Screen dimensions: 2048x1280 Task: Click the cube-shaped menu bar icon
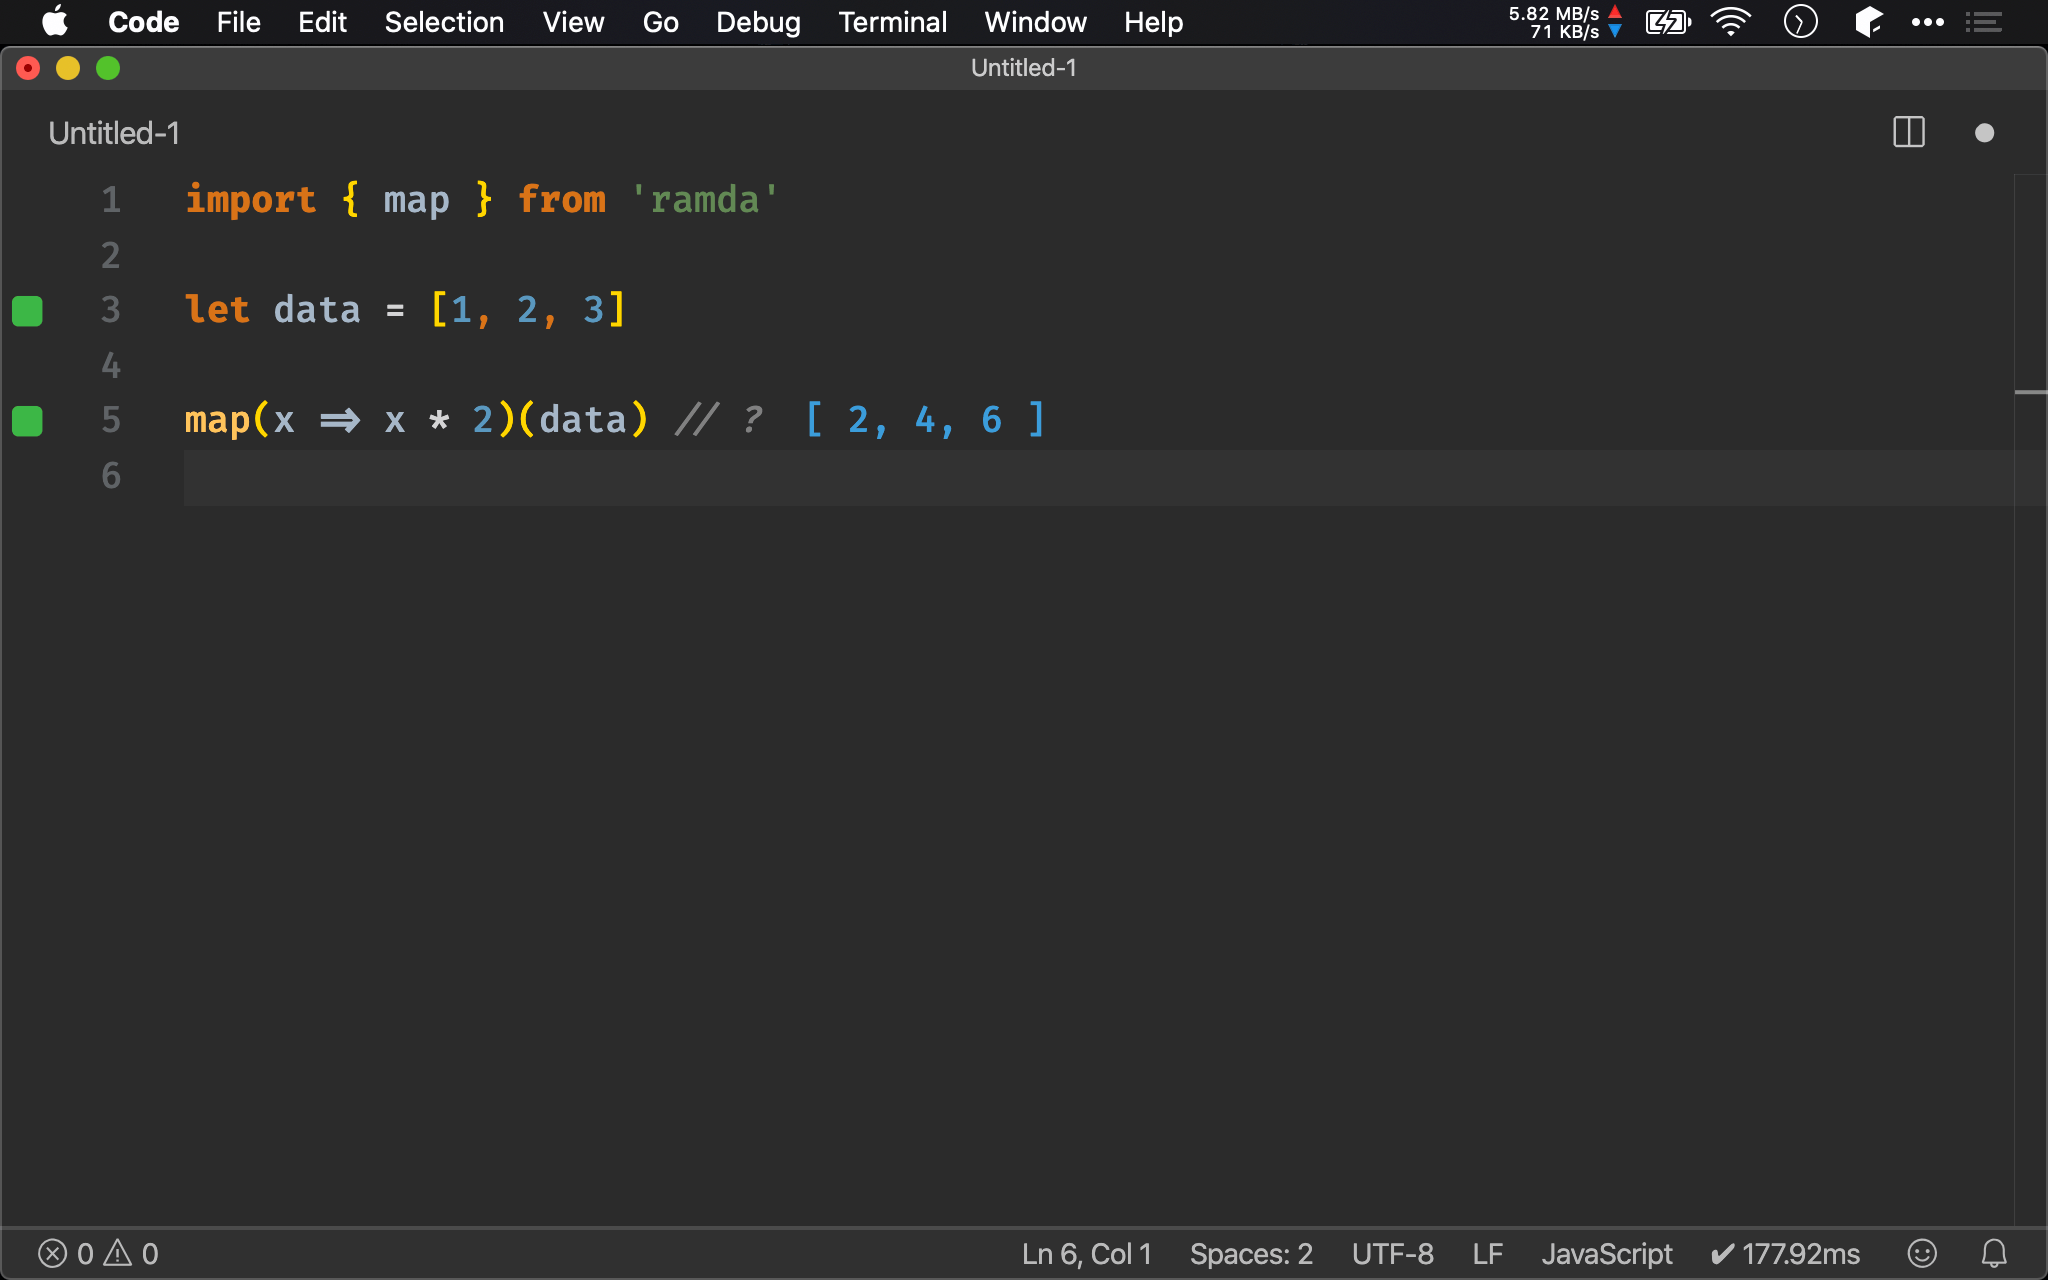1868,22
